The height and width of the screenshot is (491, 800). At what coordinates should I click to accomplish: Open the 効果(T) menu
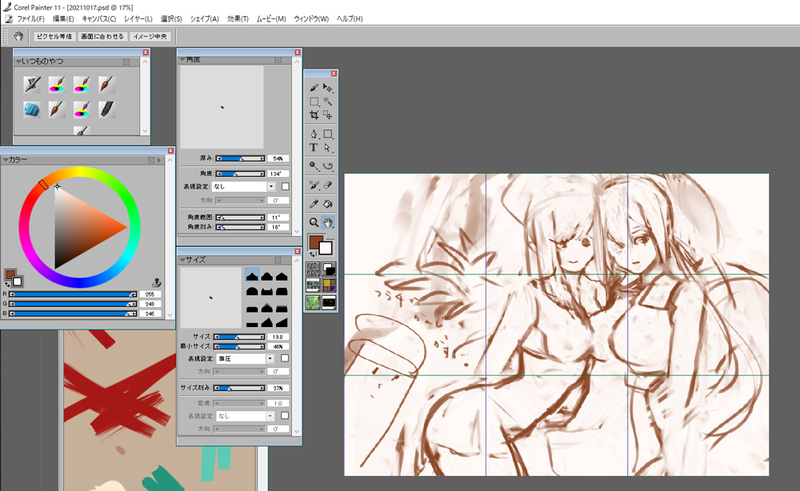[238, 19]
